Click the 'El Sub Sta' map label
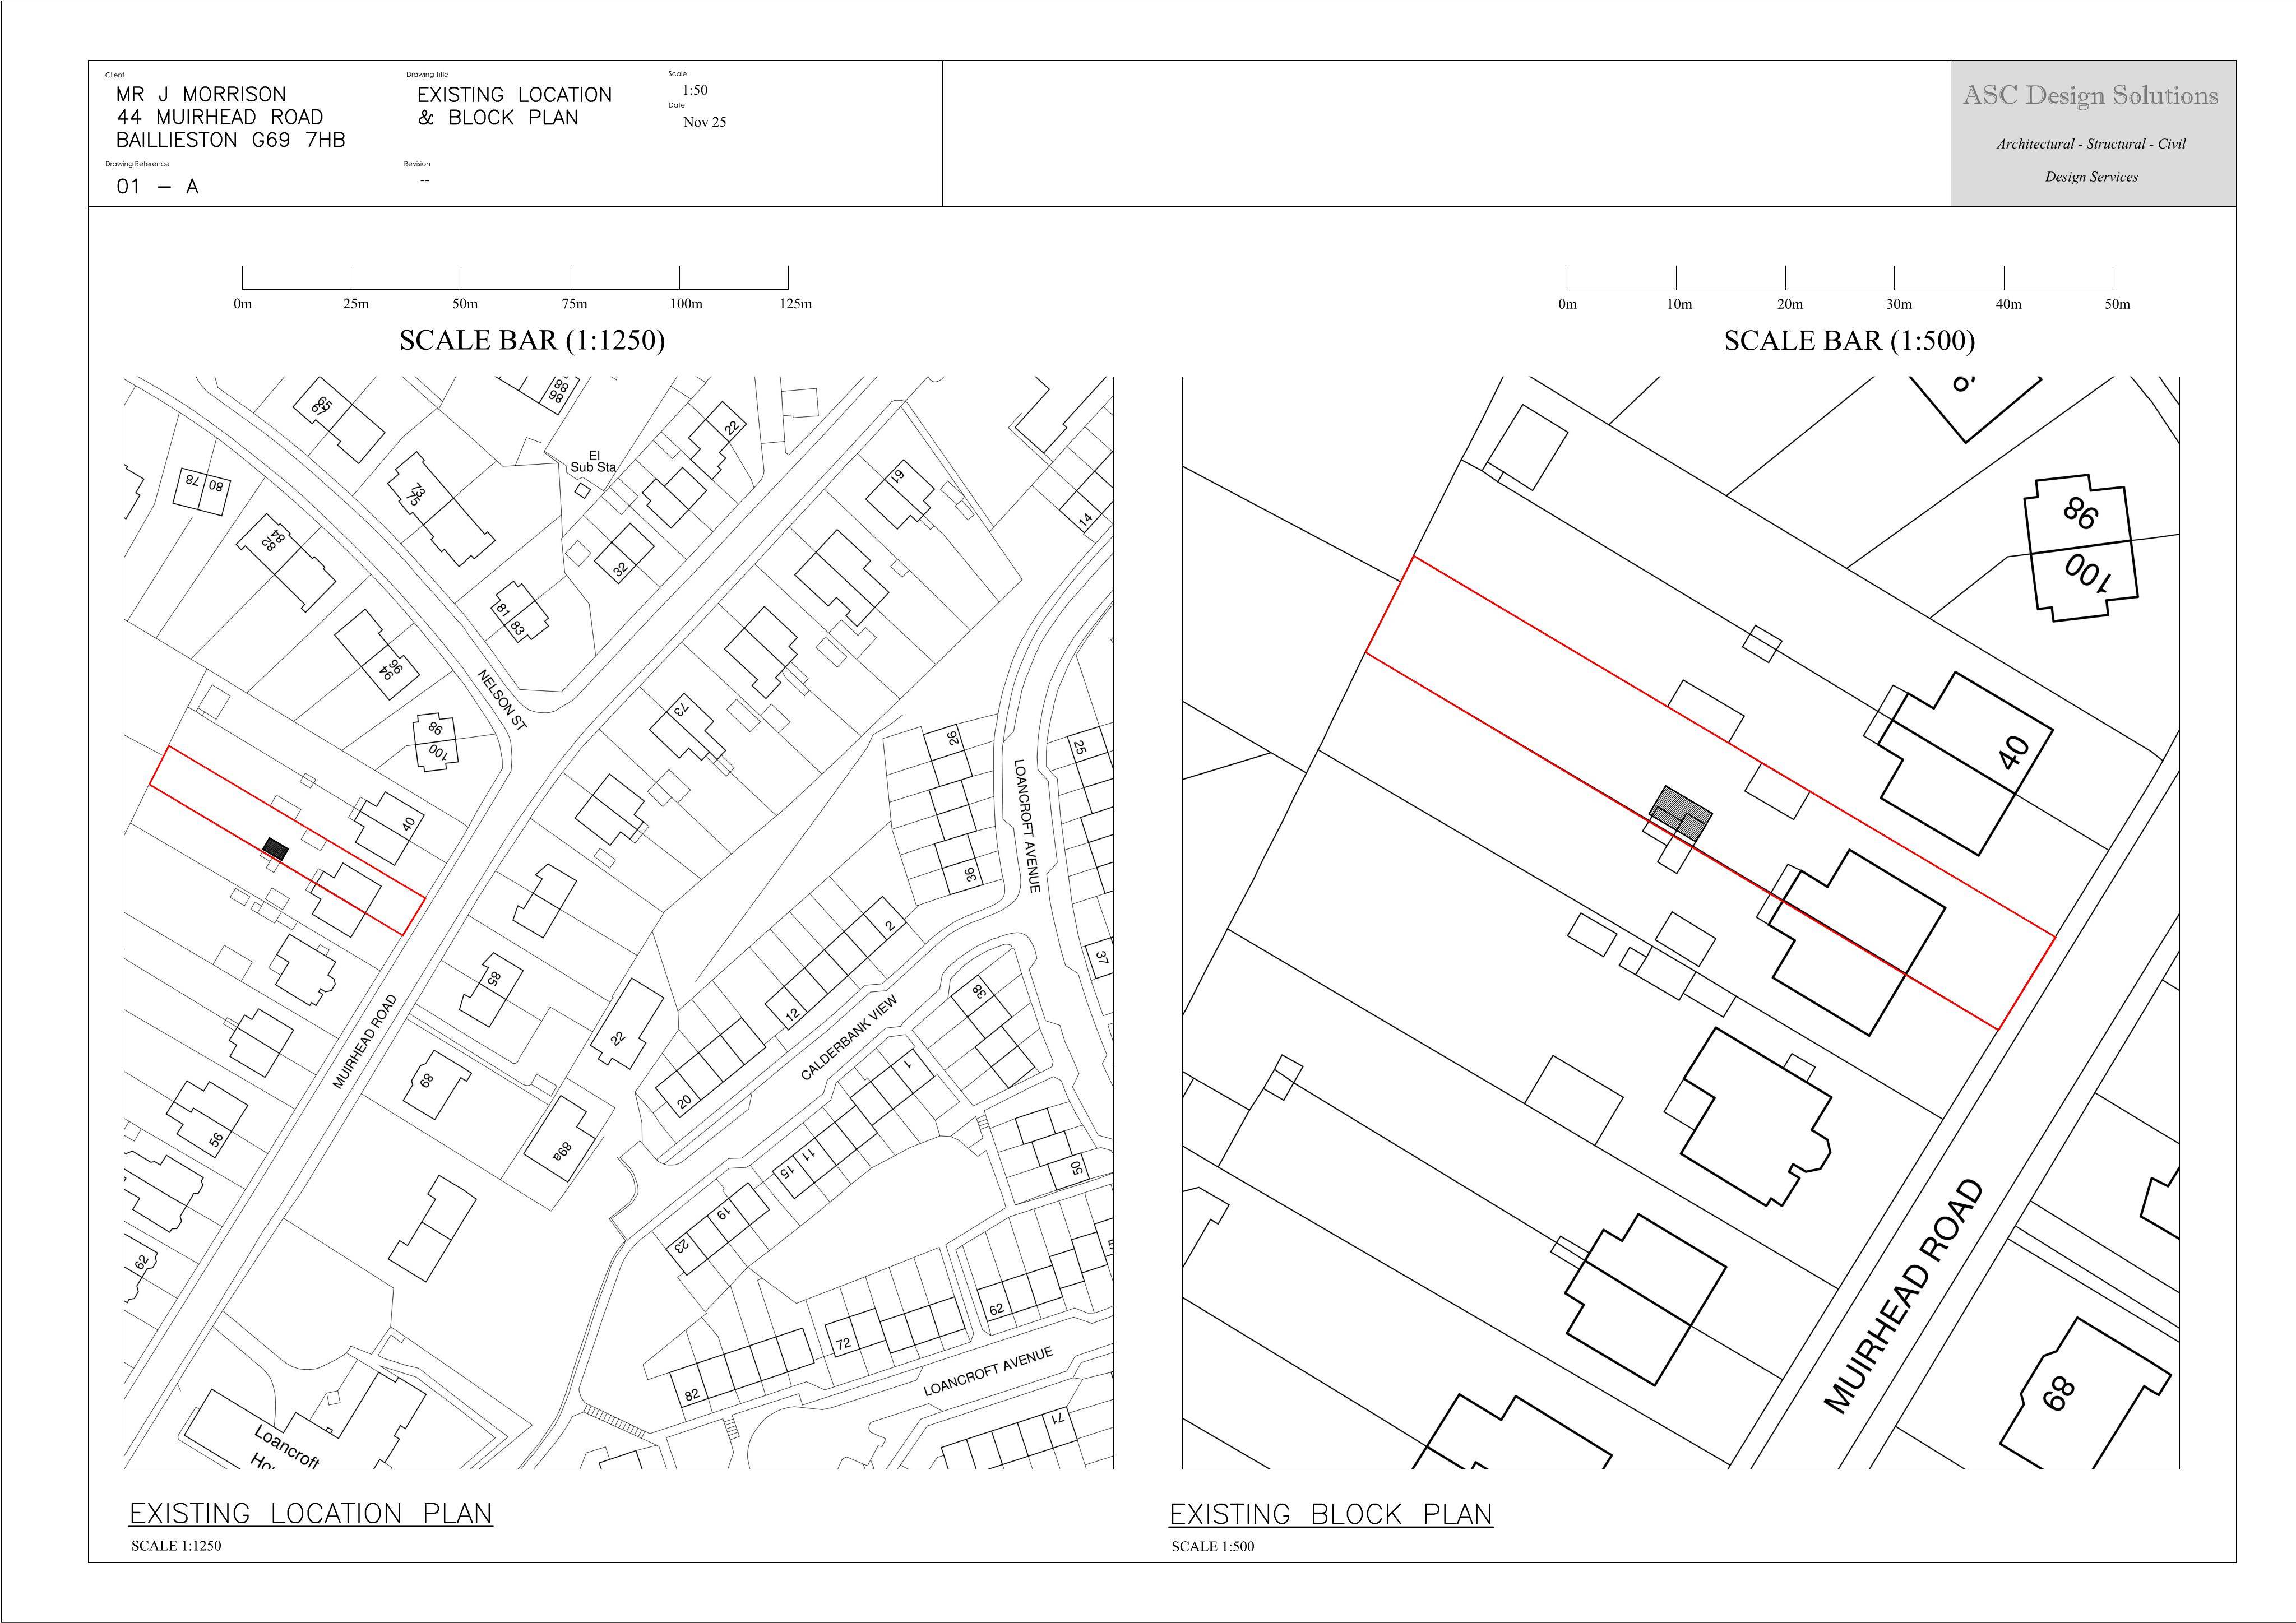 (x=594, y=461)
